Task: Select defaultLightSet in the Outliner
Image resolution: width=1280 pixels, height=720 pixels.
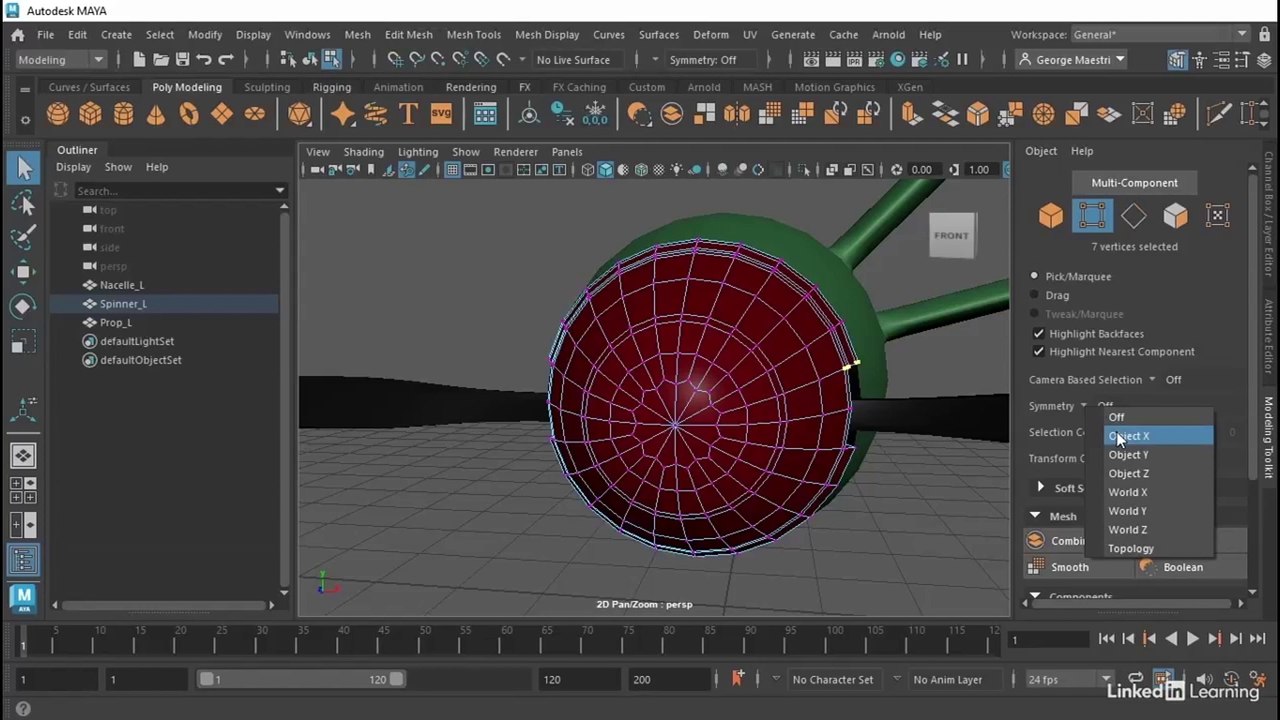Action: coord(137,341)
